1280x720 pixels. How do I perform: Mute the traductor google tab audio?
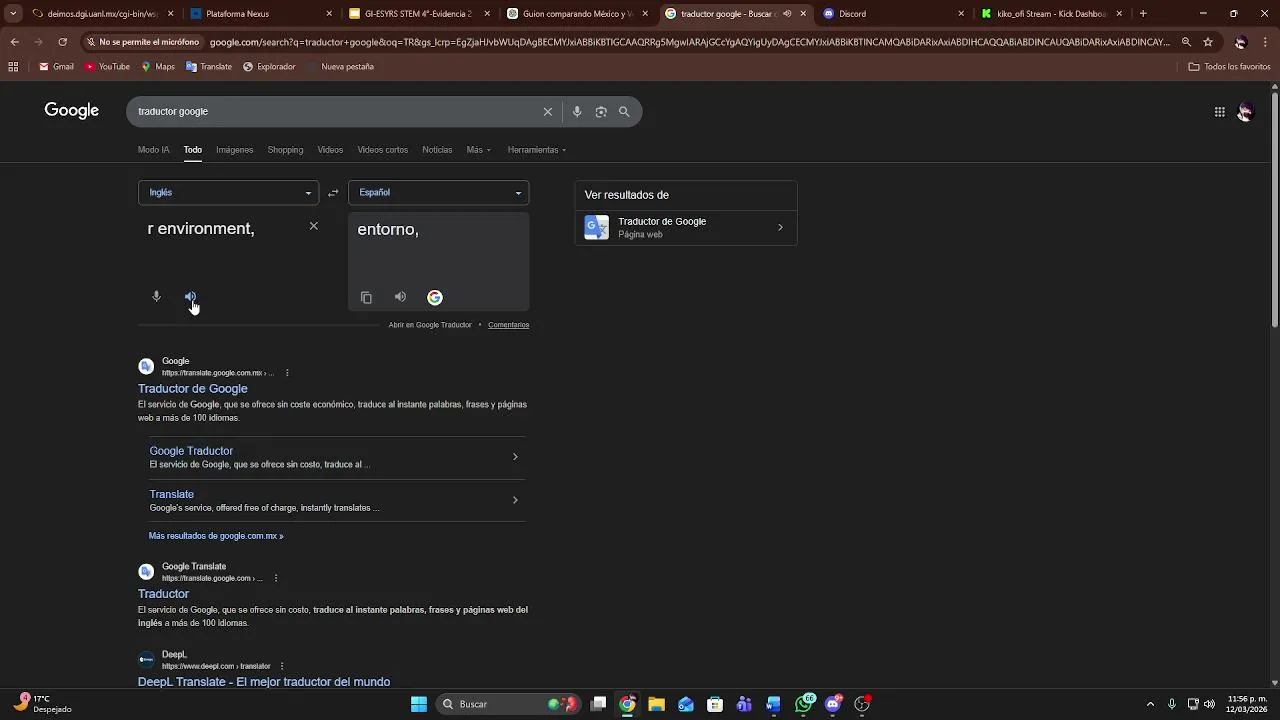[x=787, y=14]
